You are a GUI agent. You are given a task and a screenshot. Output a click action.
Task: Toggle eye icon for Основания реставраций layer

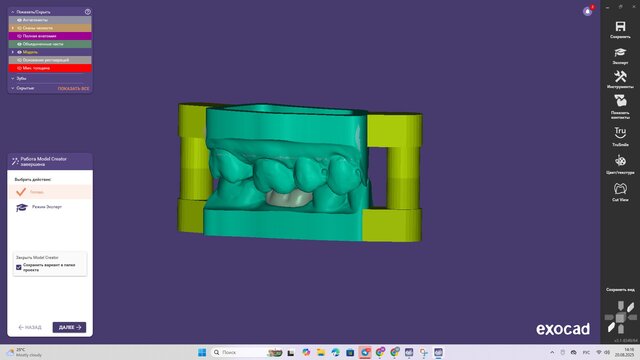point(19,60)
